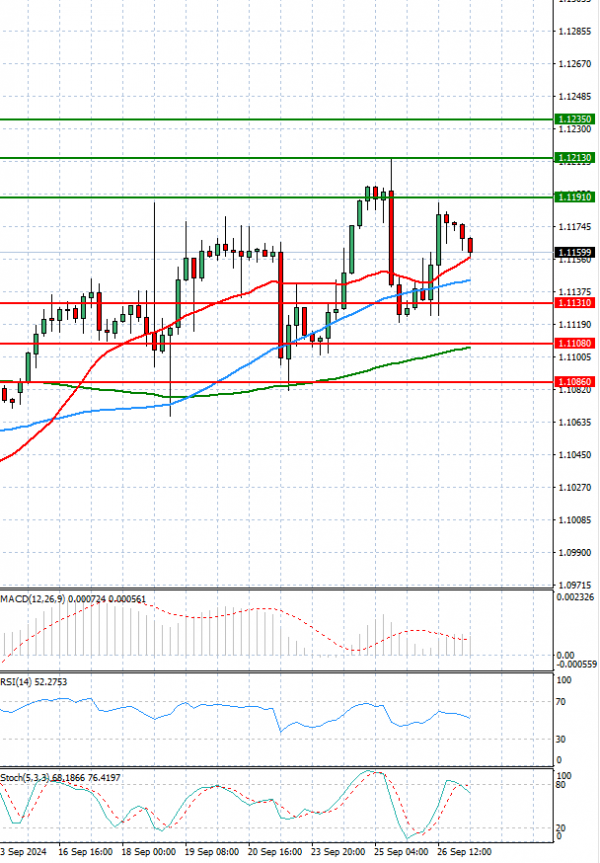Click the 1.12485 price scale value
Image resolution: width=600 pixels, height=863 pixels.
[x=575, y=97]
